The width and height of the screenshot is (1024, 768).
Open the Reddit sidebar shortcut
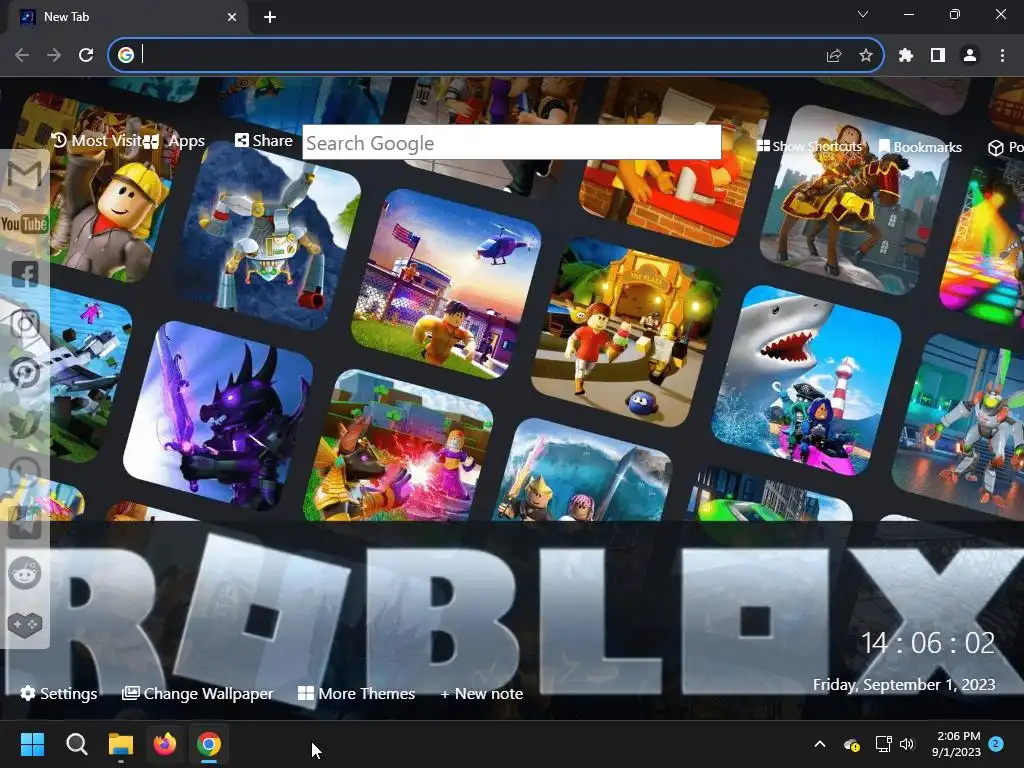25,573
